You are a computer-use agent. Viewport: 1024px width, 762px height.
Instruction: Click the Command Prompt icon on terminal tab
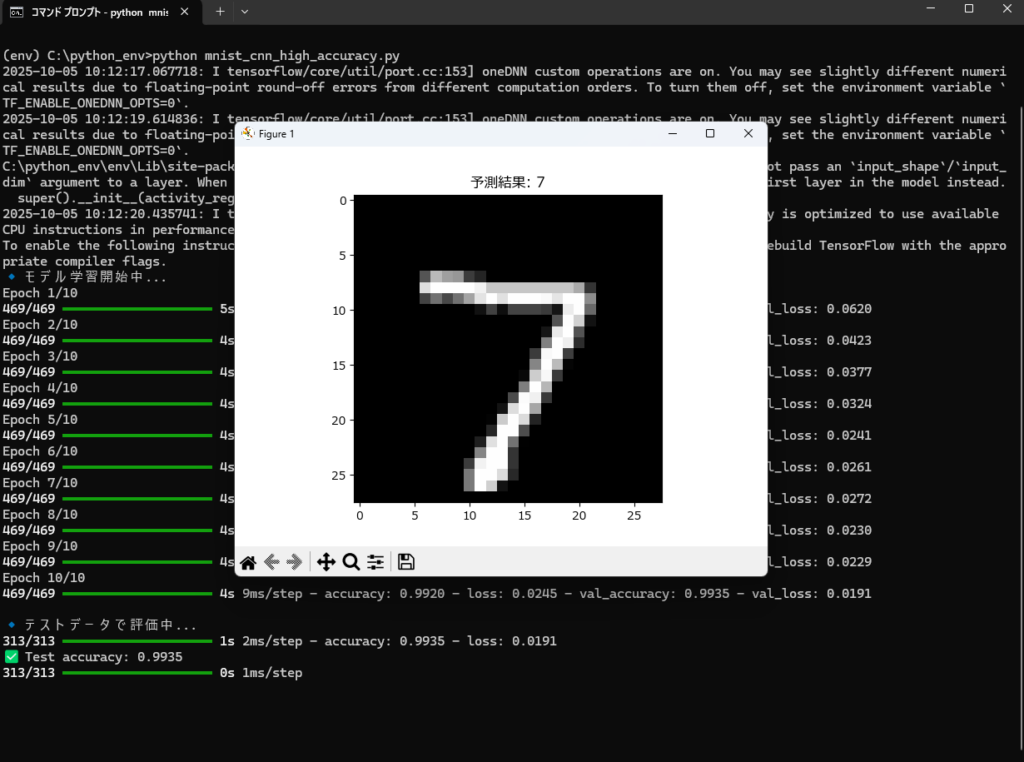pyautogui.click(x=18, y=12)
